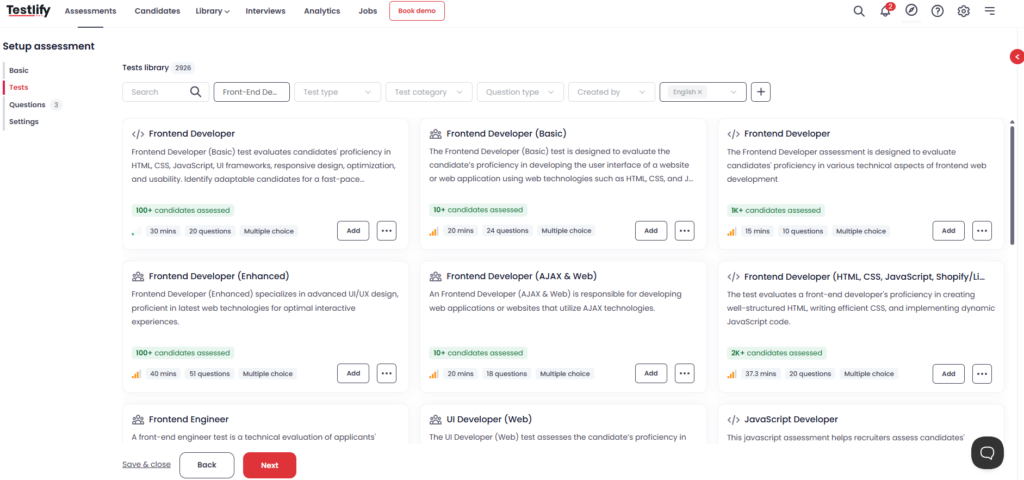
Task: Select Settings step in sidebar
Action: 24,121
